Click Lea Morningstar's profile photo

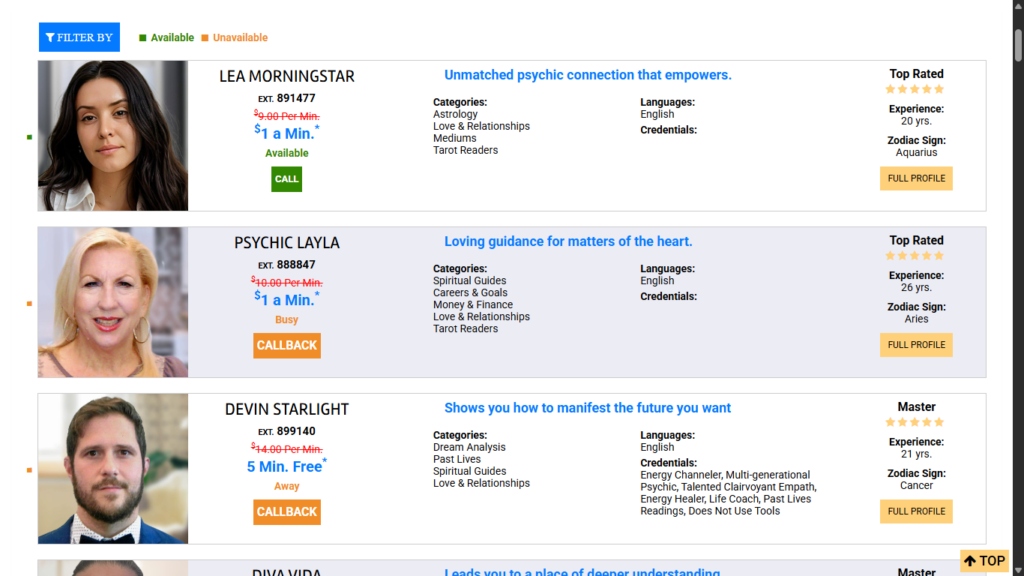pyautogui.click(x=113, y=136)
